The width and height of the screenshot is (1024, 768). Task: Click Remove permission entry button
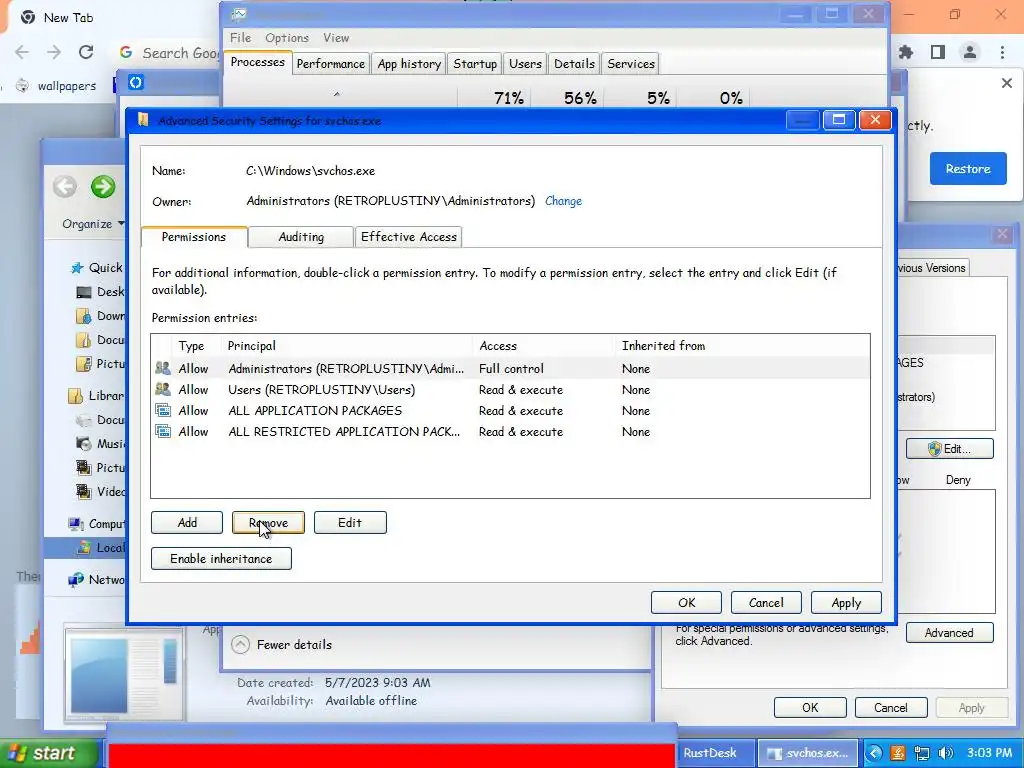pos(268,522)
